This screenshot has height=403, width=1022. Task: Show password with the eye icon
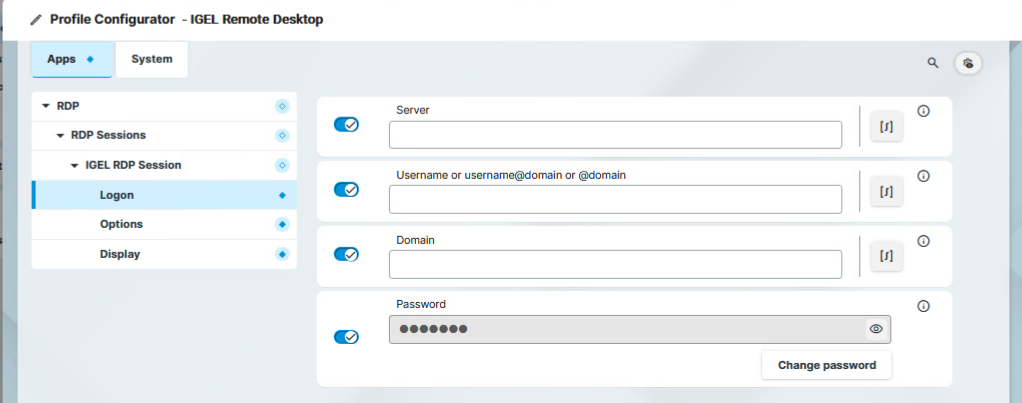[876, 329]
